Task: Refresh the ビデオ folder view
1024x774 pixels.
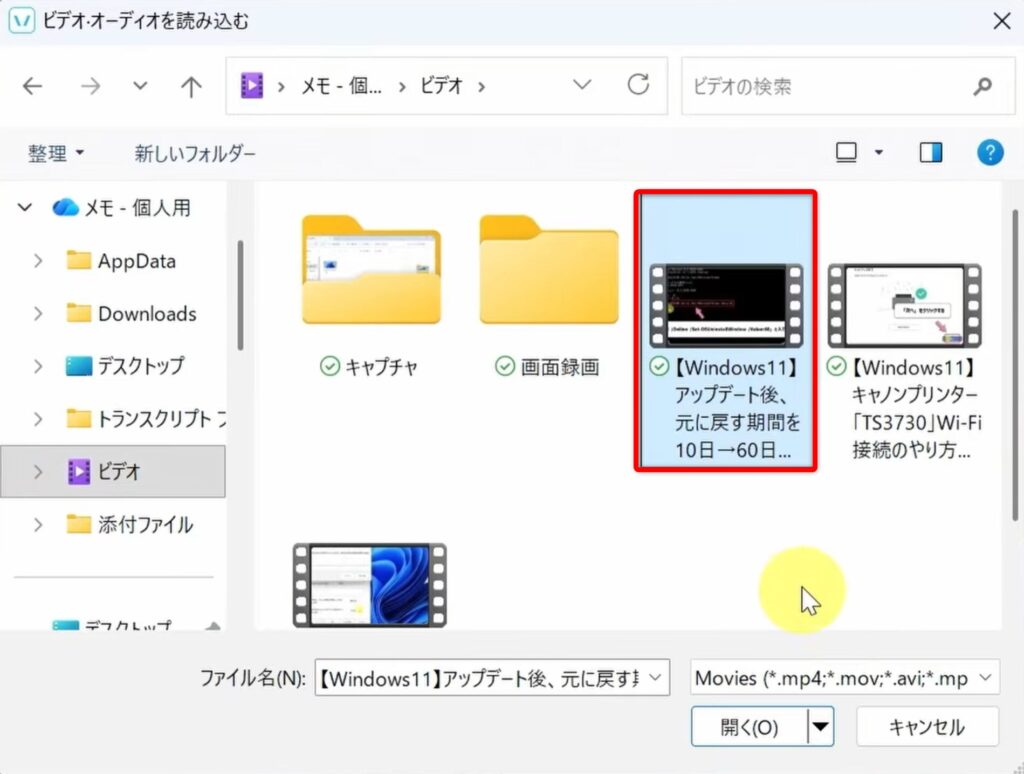Action: click(638, 86)
